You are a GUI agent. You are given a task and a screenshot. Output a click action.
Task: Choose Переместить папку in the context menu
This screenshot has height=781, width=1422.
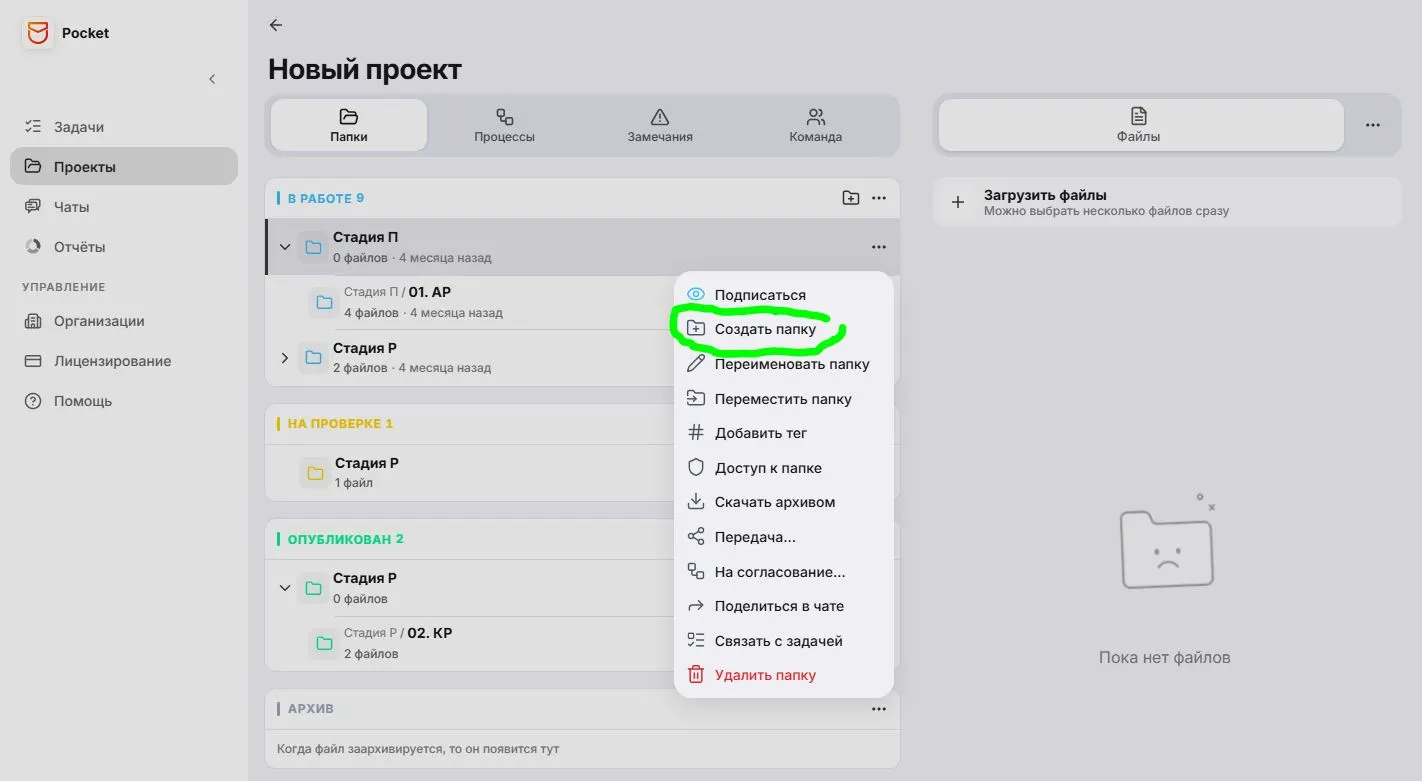(x=783, y=399)
